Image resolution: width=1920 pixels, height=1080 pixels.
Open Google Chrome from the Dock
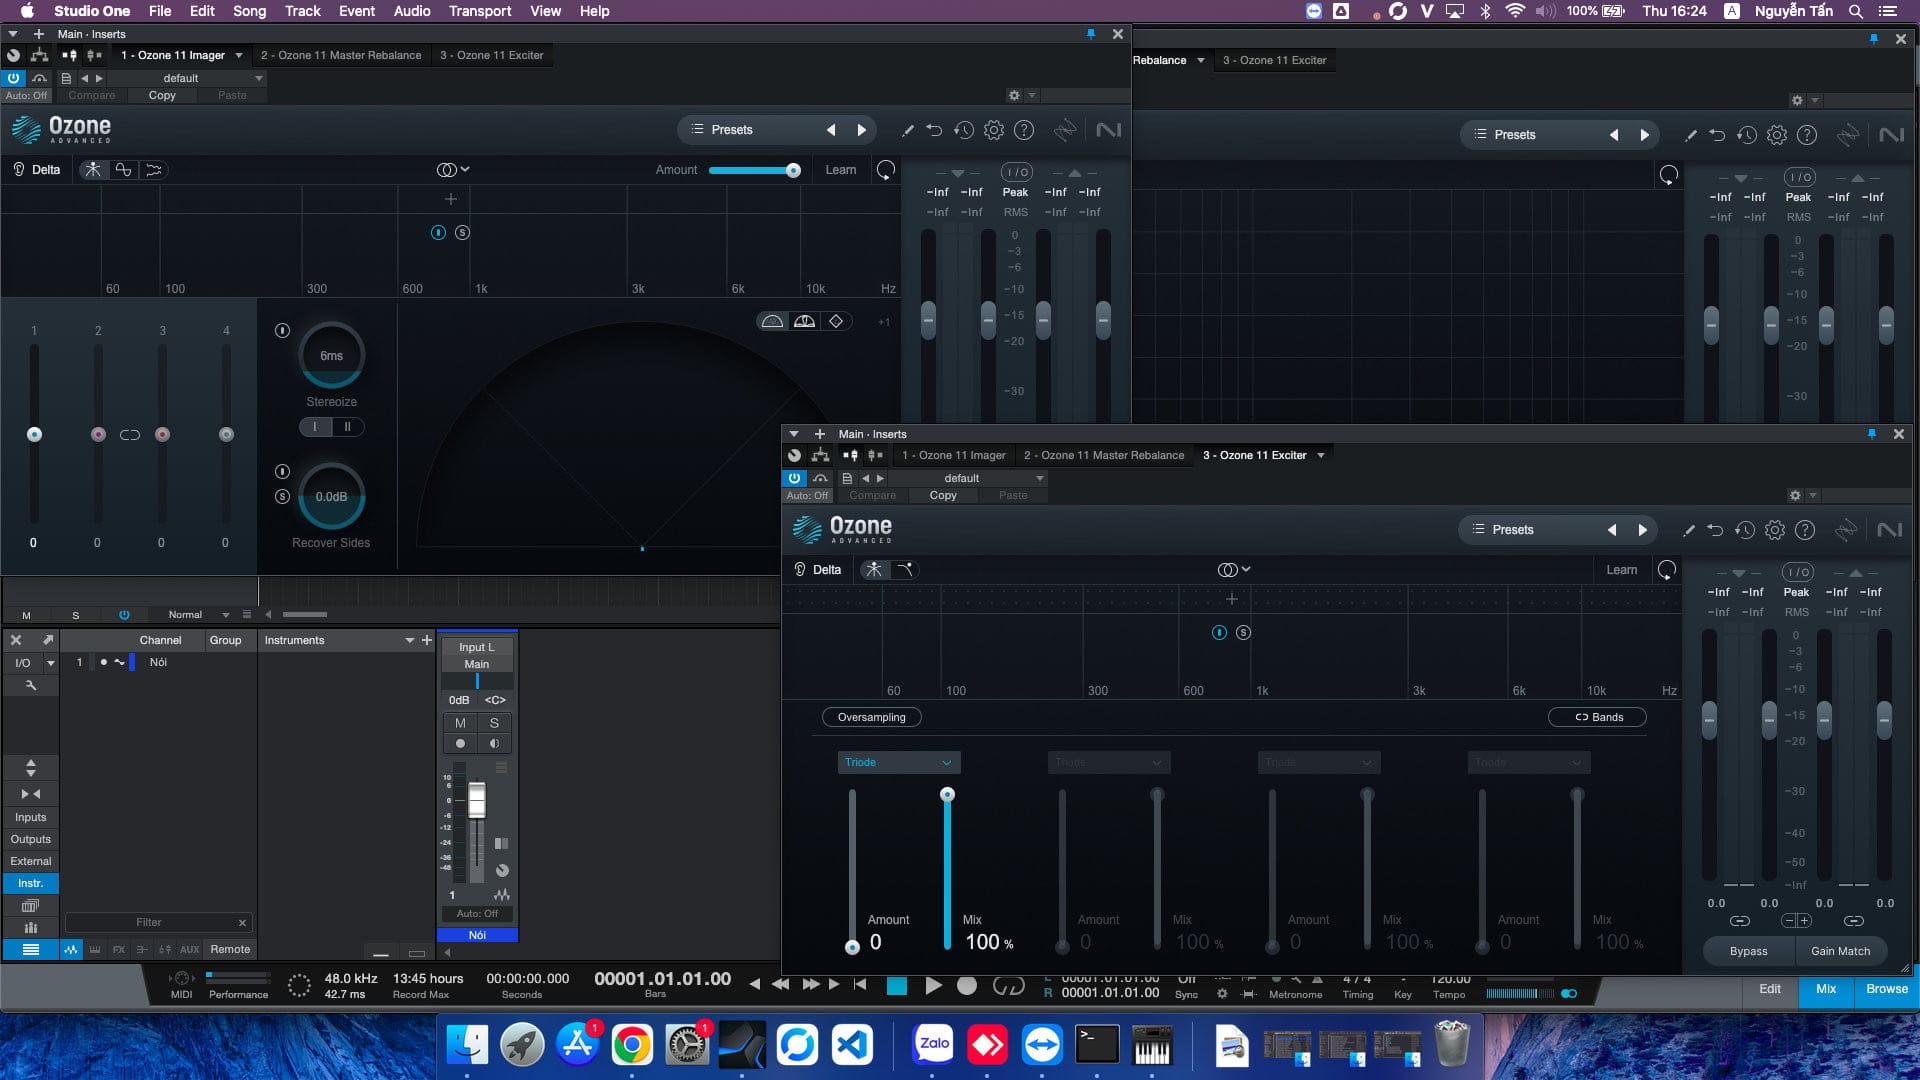pos(632,1045)
